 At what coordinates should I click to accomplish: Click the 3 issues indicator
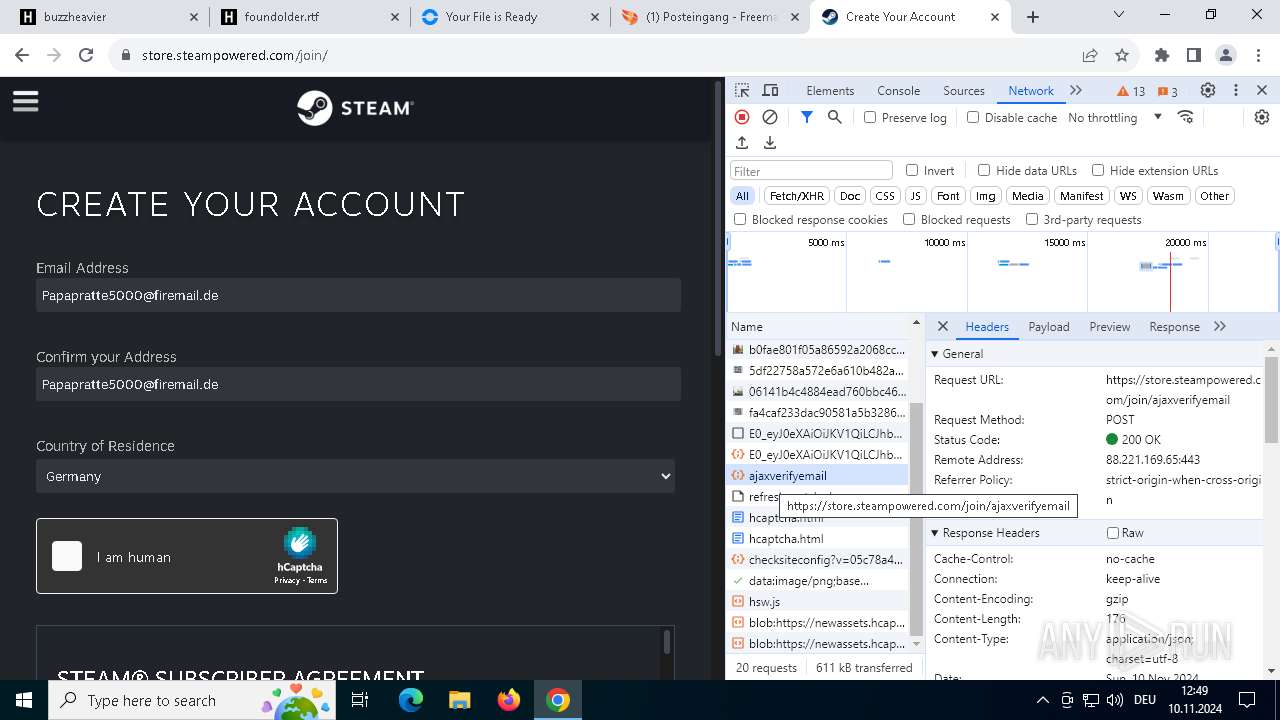[x=1167, y=91]
